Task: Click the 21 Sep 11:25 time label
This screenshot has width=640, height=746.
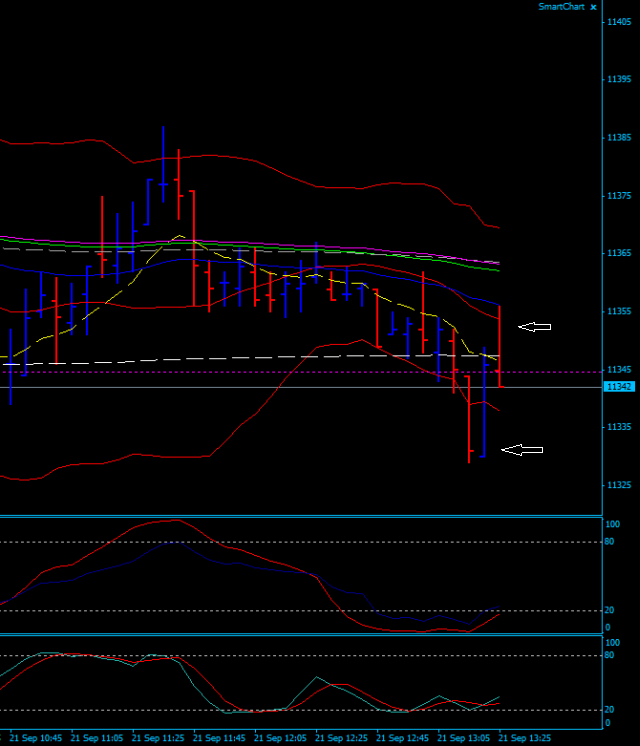Action: [x=158, y=738]
